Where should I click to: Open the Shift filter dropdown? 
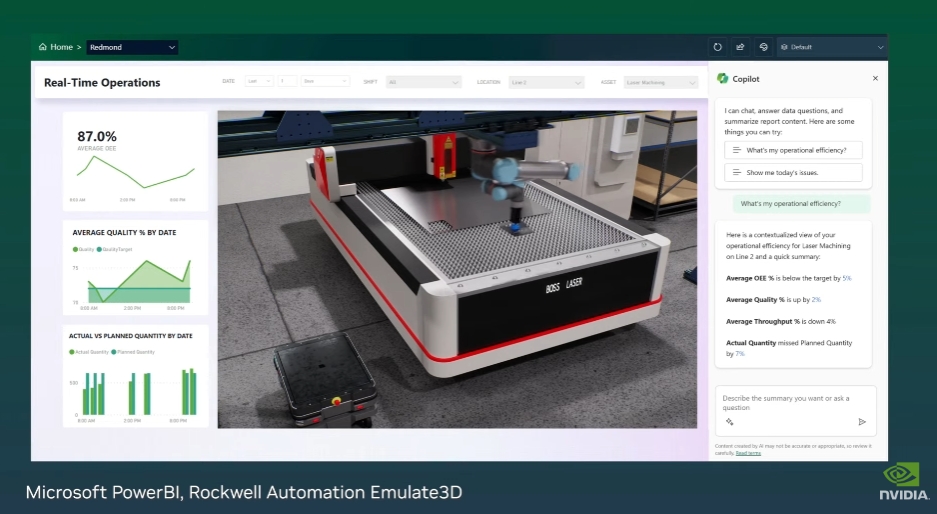click(423, 82)
